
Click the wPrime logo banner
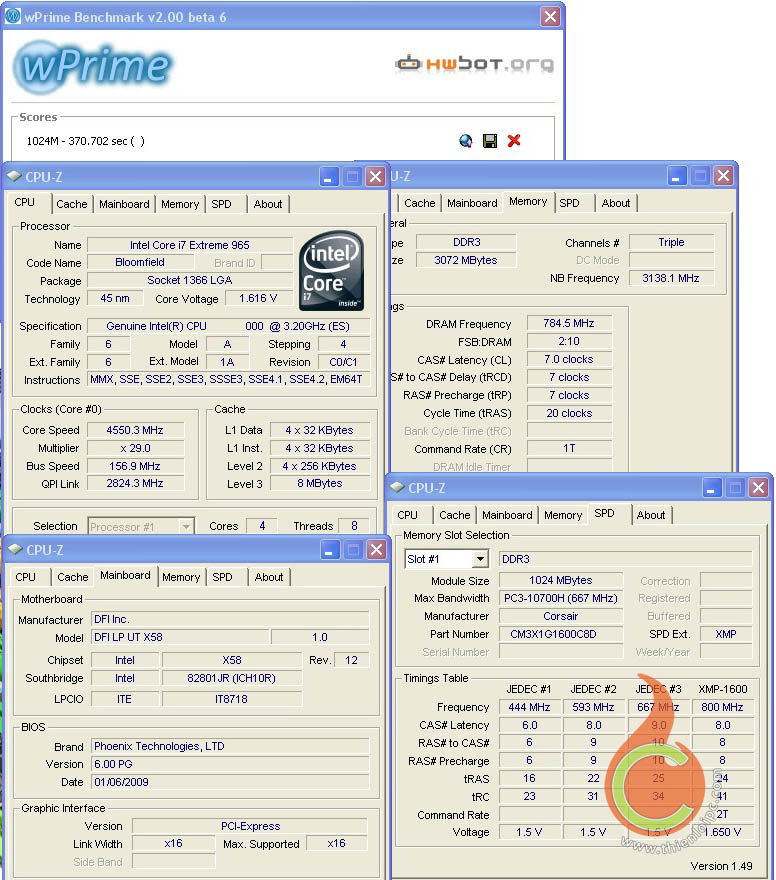tap(93, 66)
